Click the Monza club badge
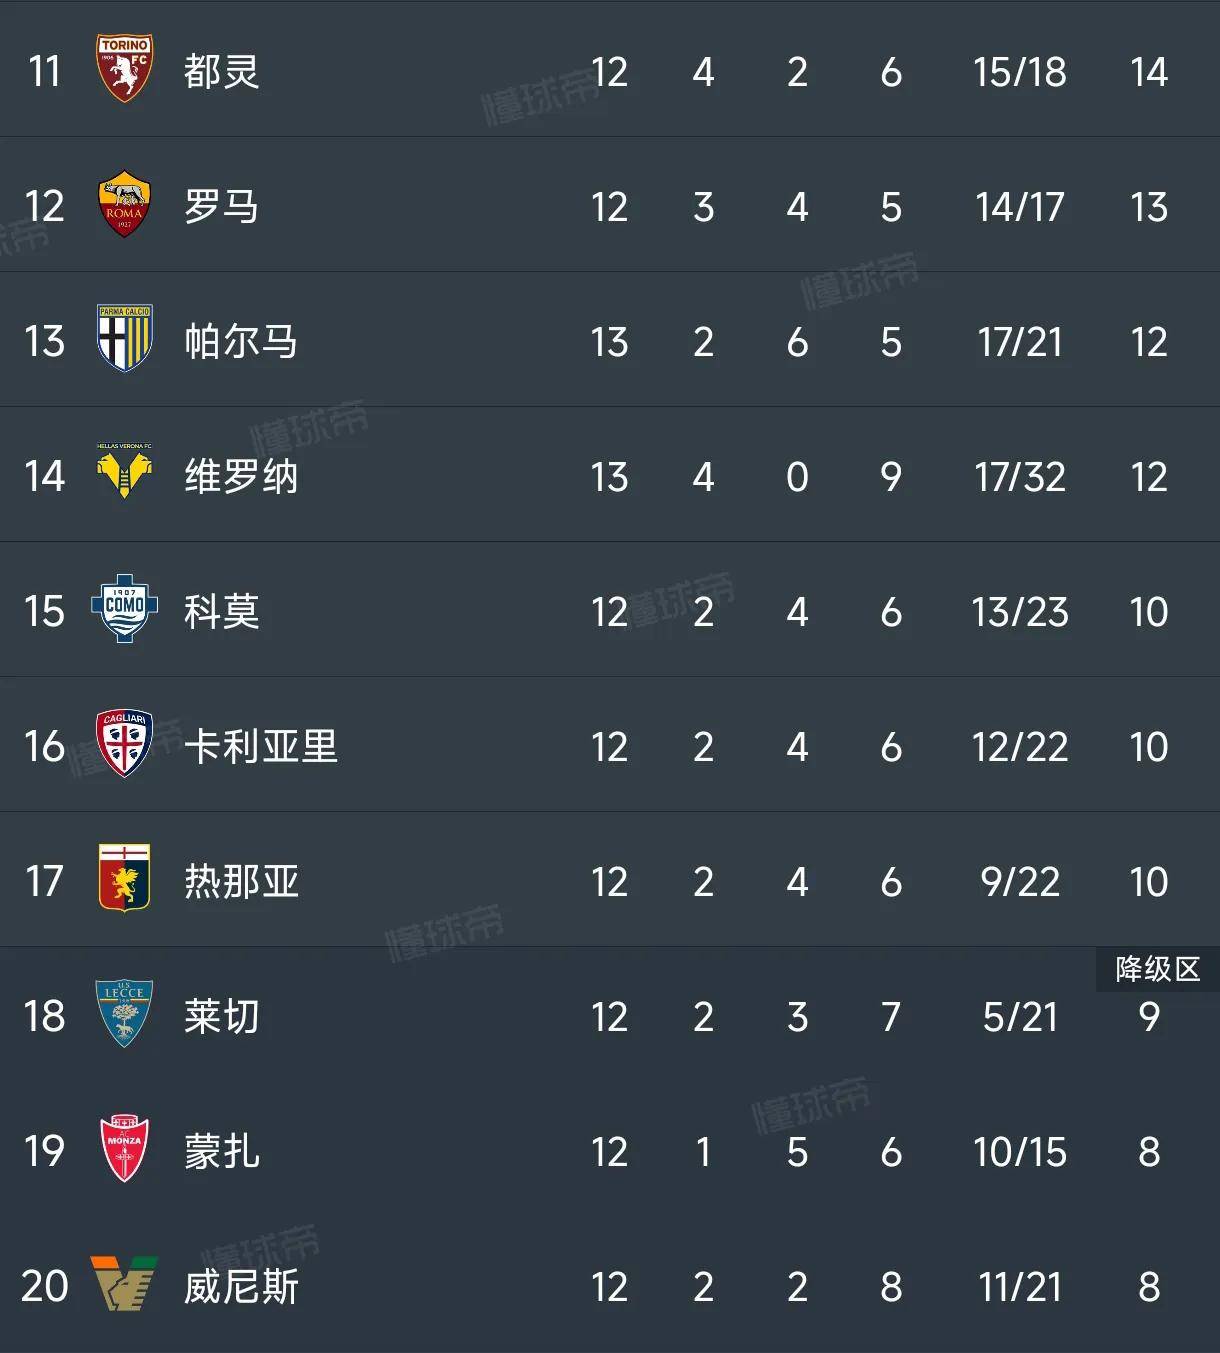 (x=123, y=1151)
